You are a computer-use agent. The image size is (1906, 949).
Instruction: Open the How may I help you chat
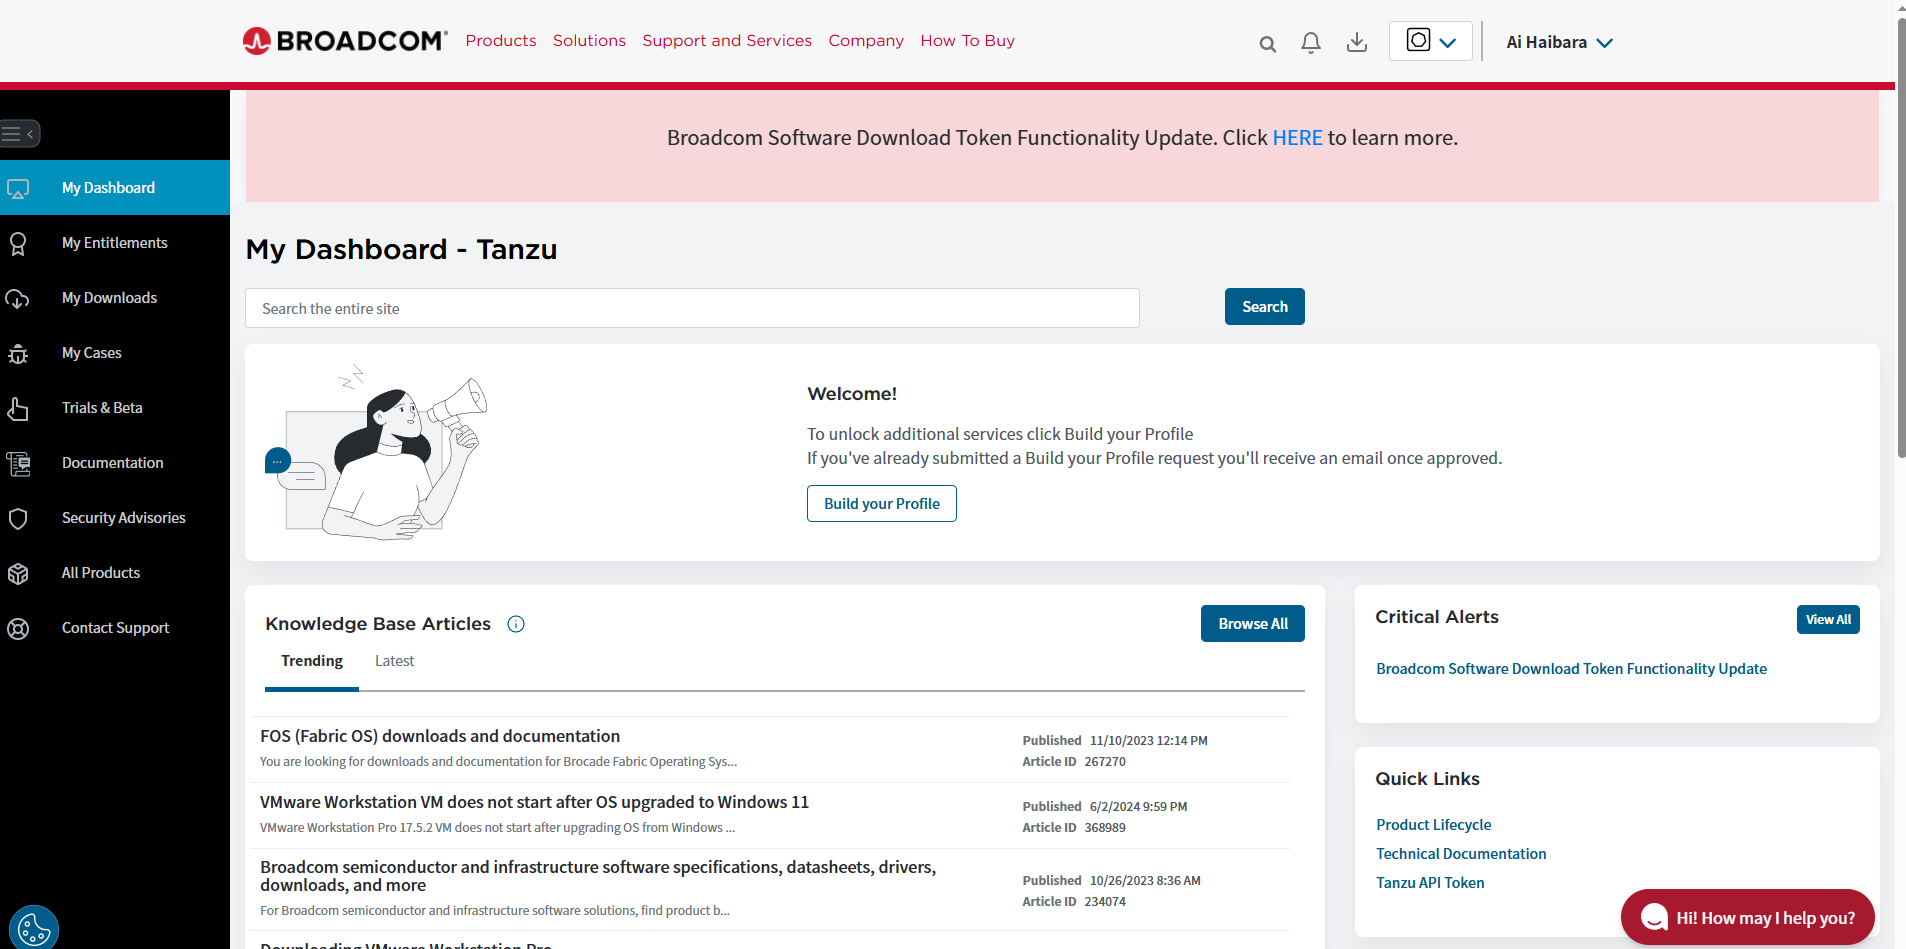(x=1747, y=917)
